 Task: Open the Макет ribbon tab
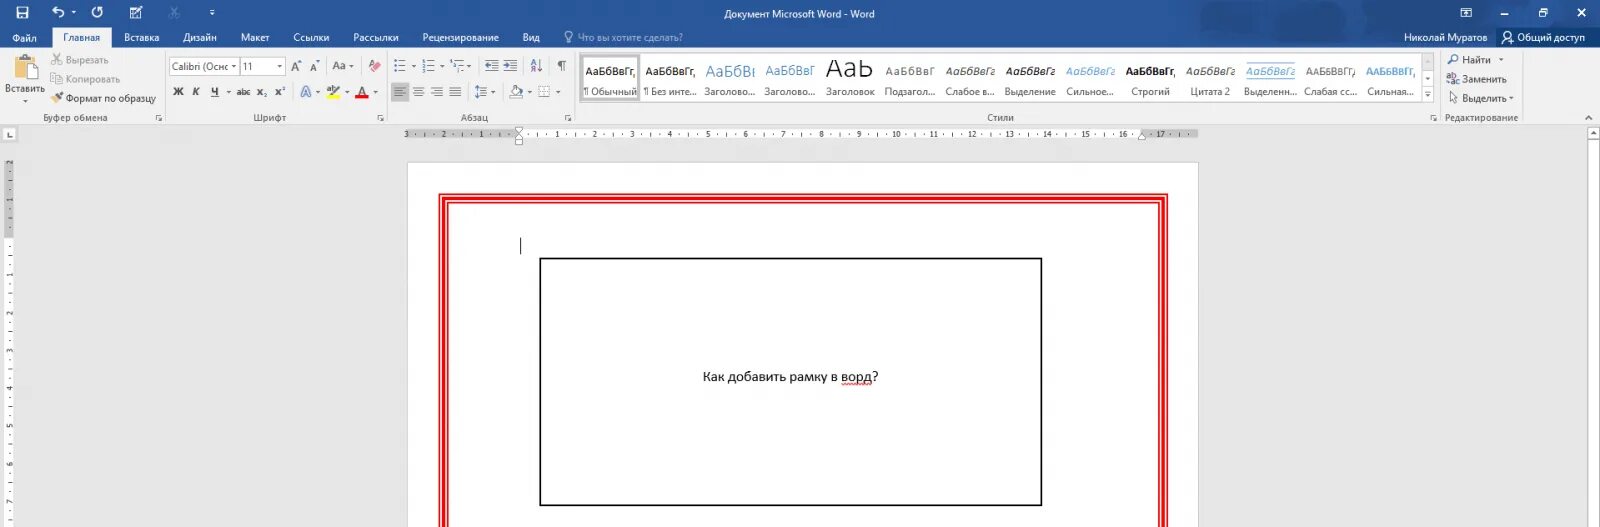(x=255, y=38)
